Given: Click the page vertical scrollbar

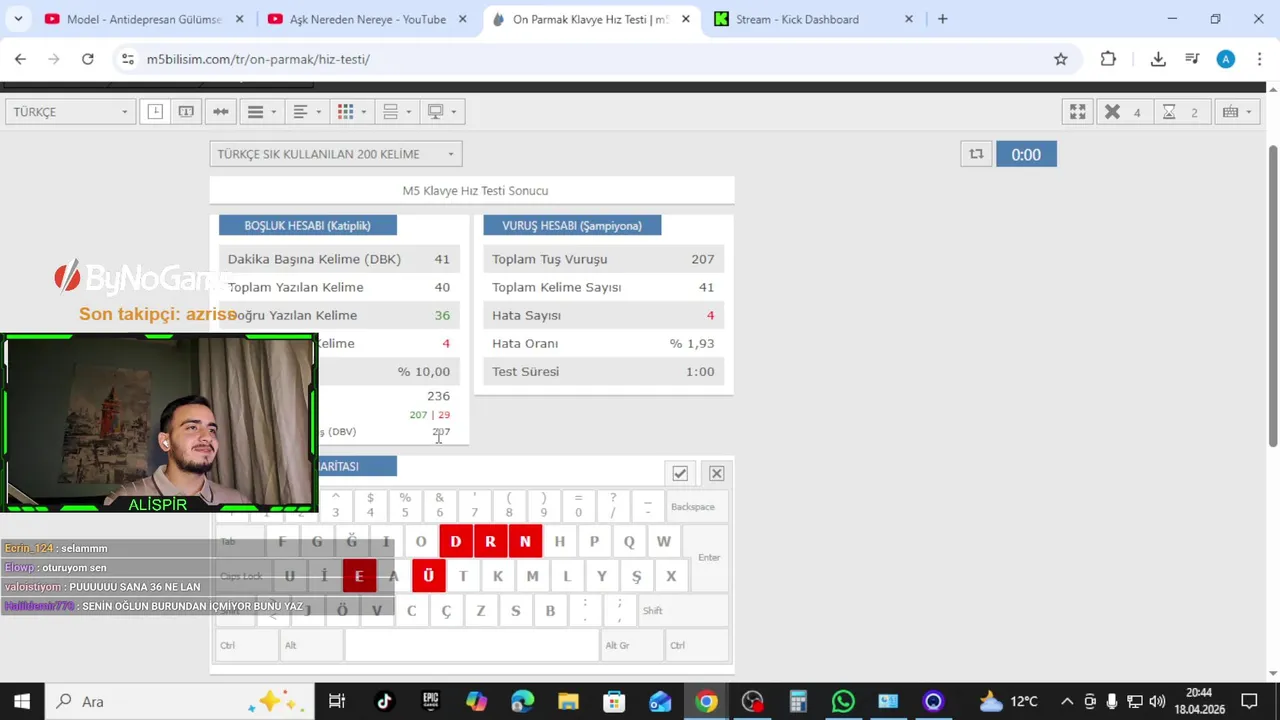Looking at the screenshot, I should click(1273, 295).
